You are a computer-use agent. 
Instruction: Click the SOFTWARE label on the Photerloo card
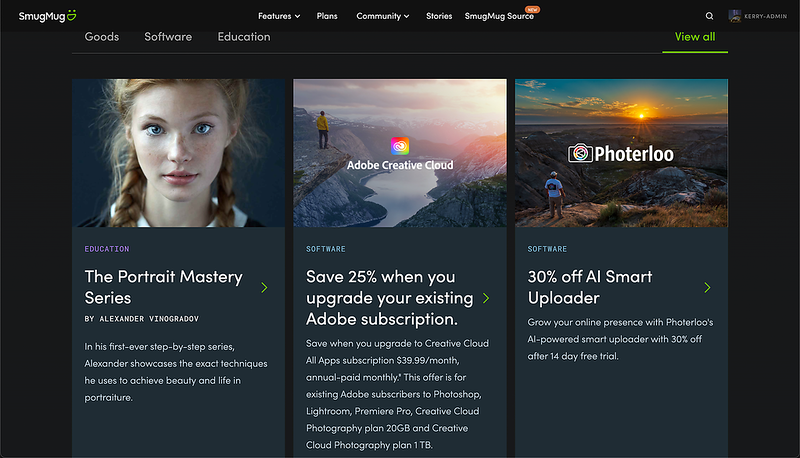pyautogui.click(x=547, y=249)
